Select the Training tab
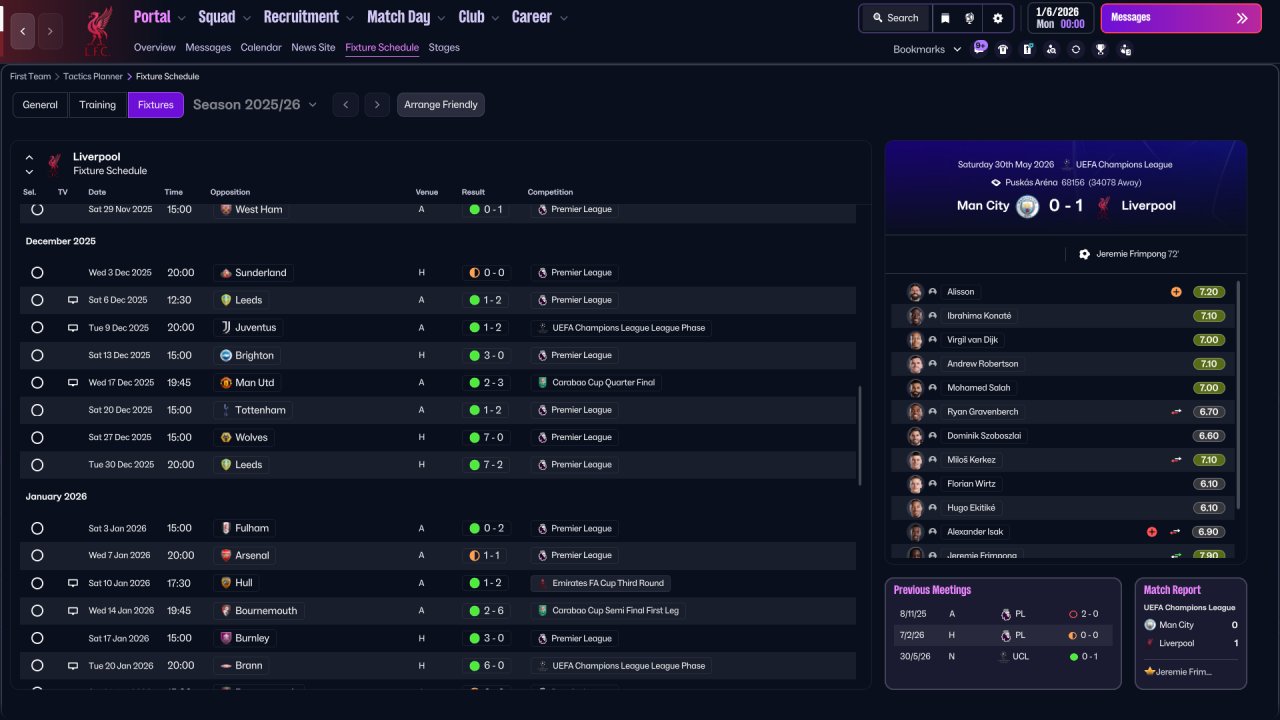 click(x=98, y=105)
